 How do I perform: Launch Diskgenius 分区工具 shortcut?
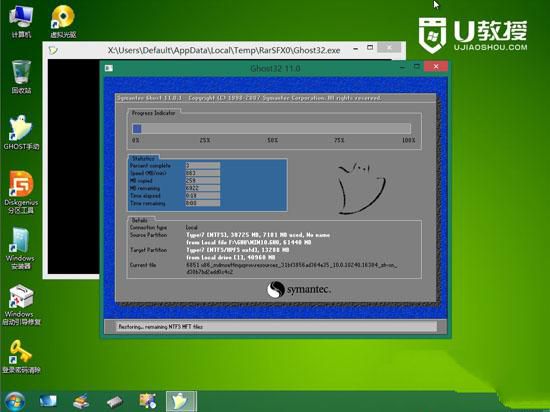[x=21, y=192]
